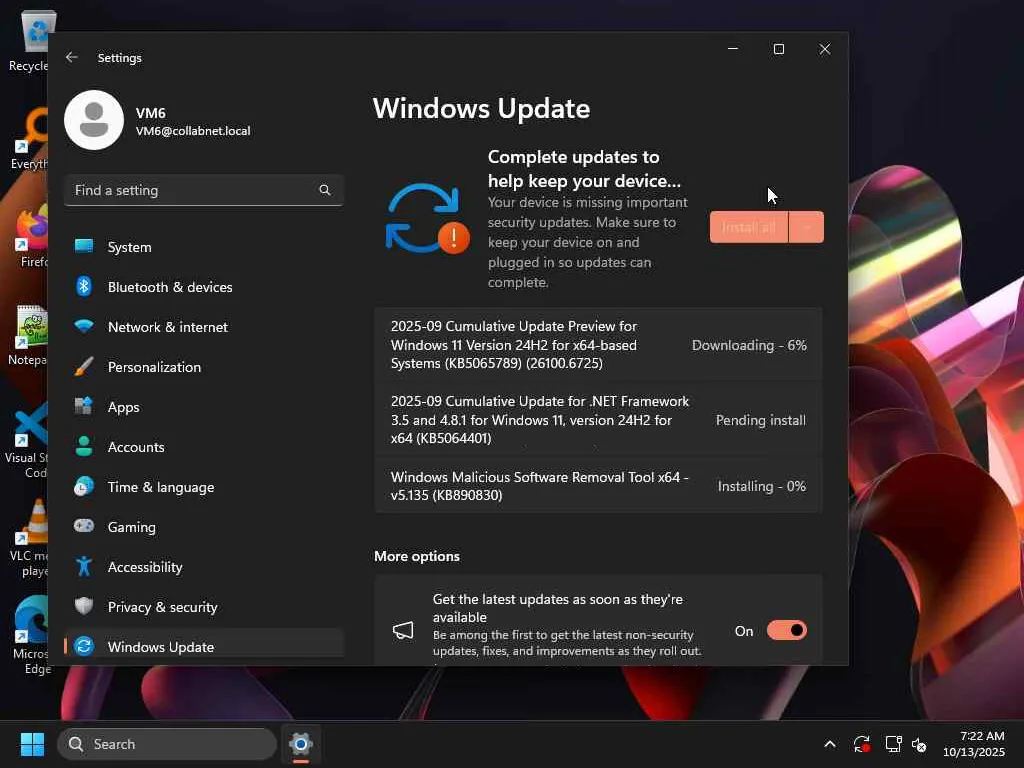Open the Apps settings page
1024x768 pixels.
[204, 407]
